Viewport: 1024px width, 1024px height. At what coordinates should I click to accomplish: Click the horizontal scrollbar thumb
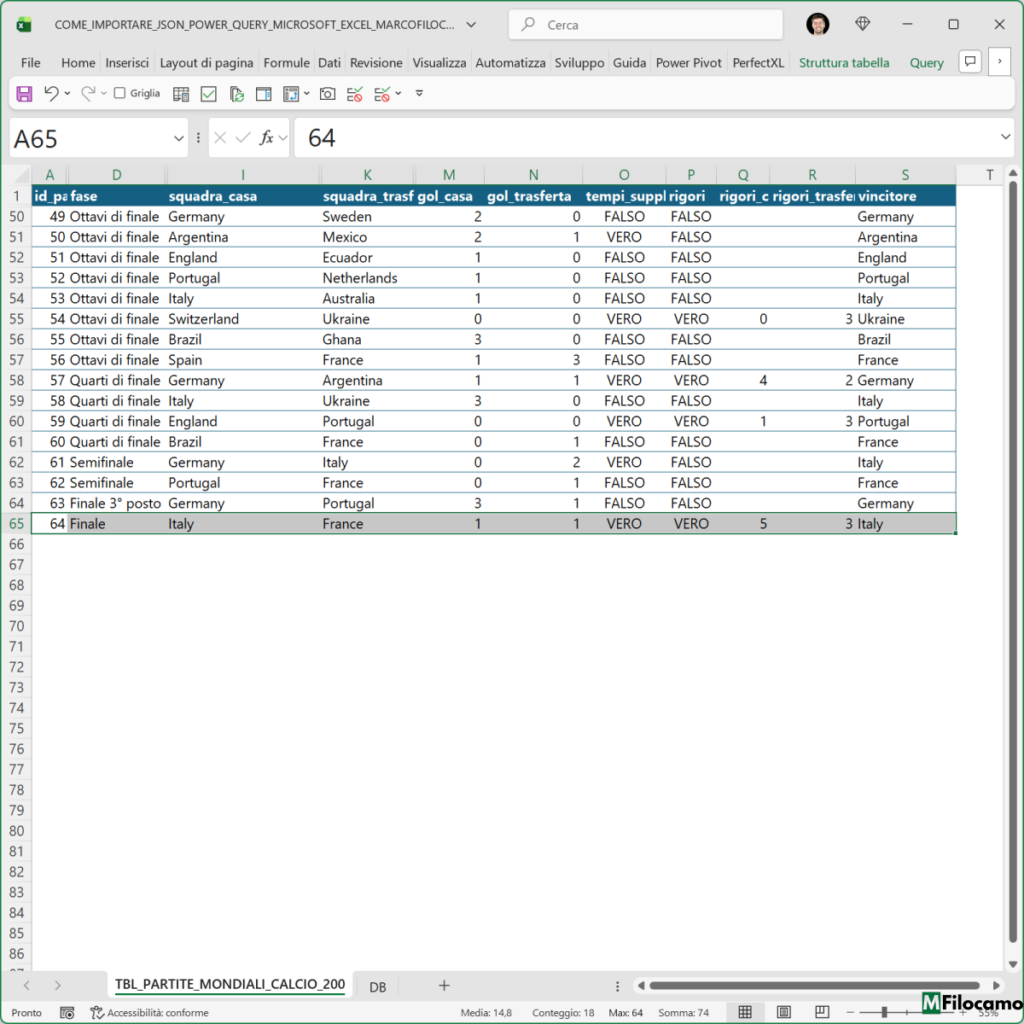click(x=814, y=985)
